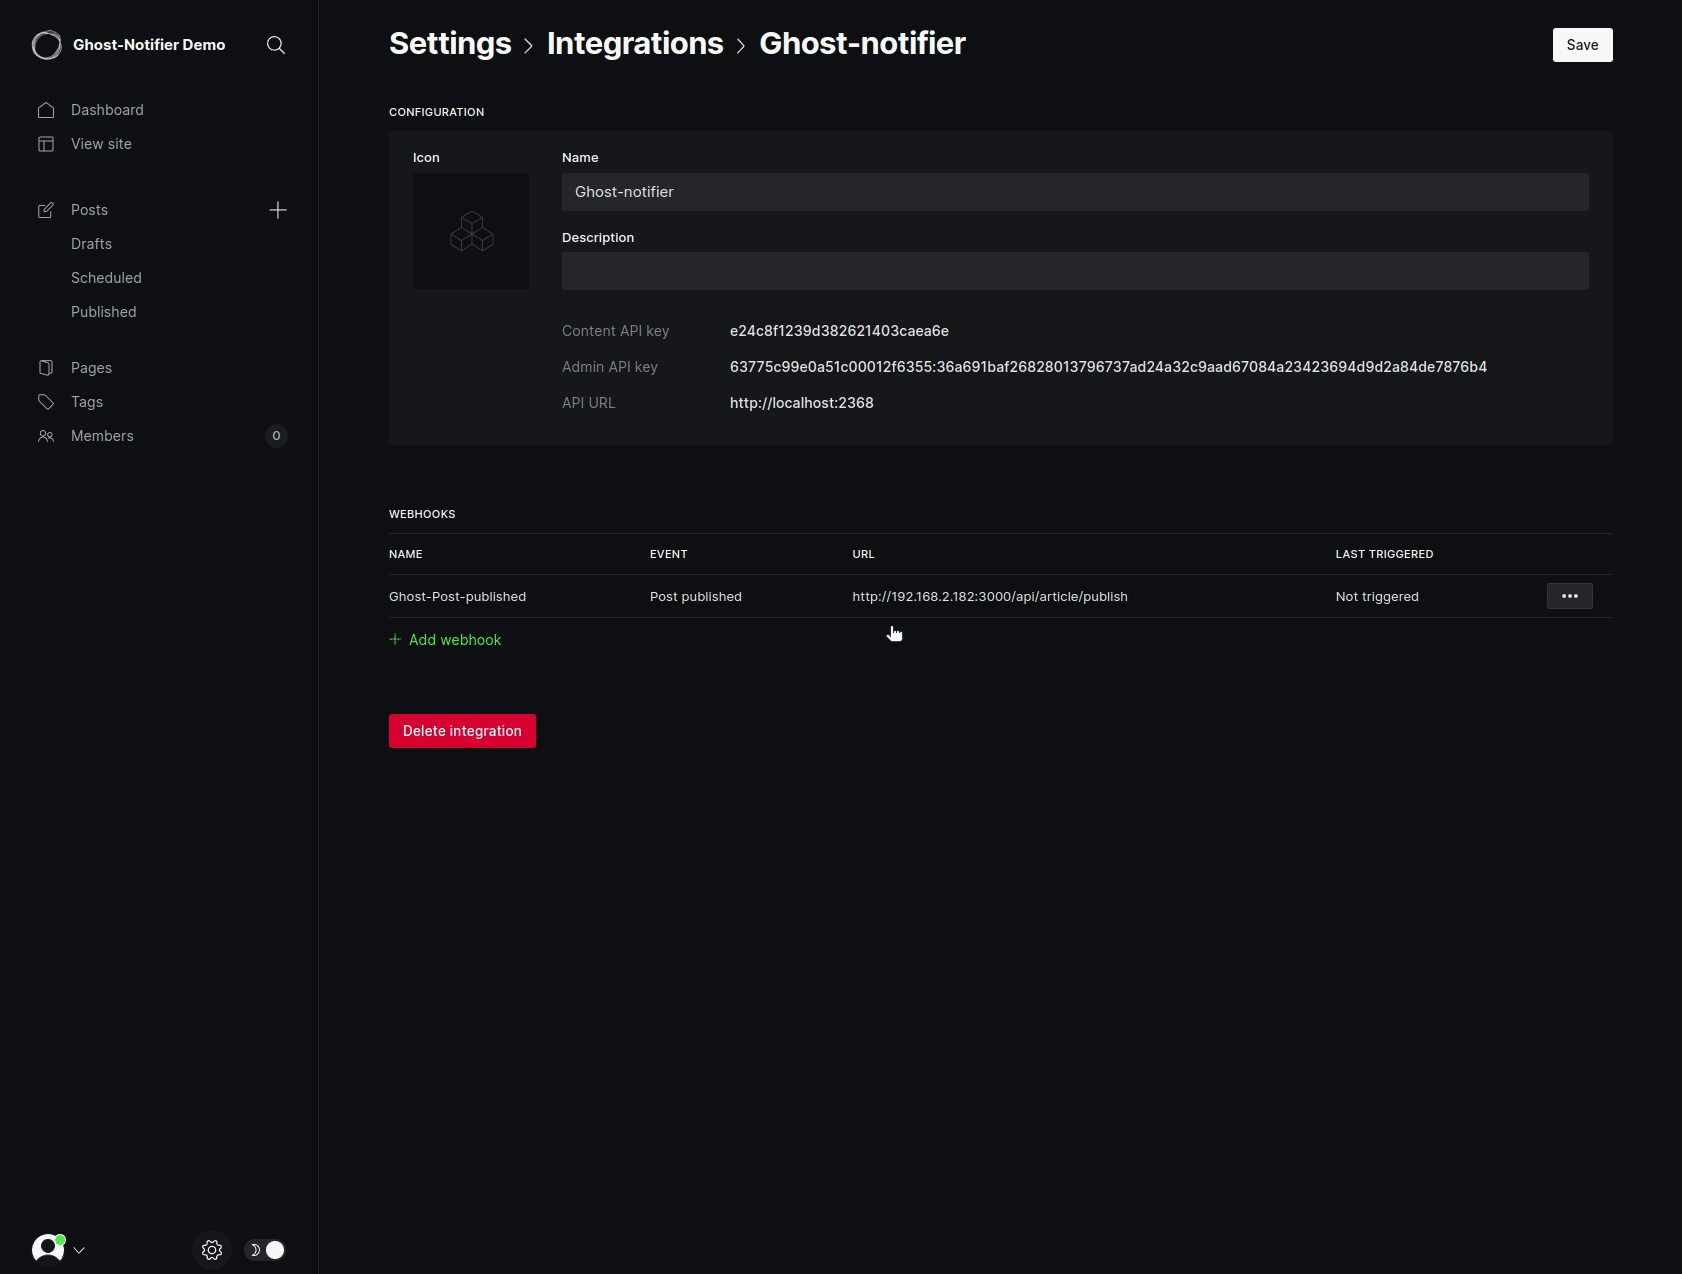Image resolution: width=1682 pixels, height=1274 pixels.
Task: Click webhook name Ghost-Post-published
Action: [457, 597]
